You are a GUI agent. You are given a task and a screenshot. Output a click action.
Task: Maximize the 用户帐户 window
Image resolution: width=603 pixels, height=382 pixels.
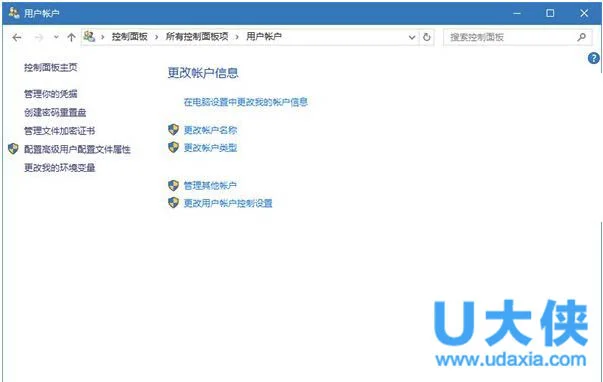tap(550, 13)
